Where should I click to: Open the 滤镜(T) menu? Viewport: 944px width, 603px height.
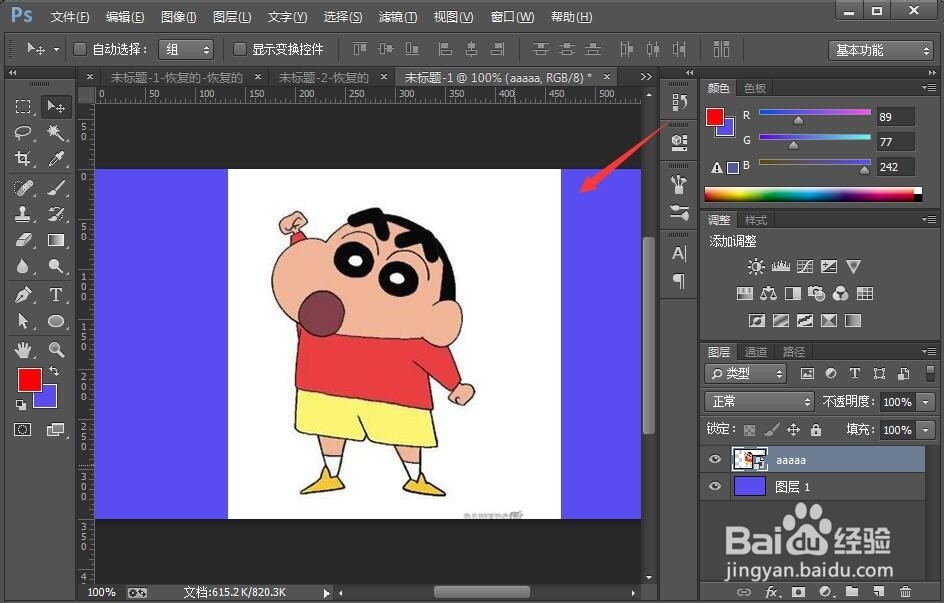[397, 17]
